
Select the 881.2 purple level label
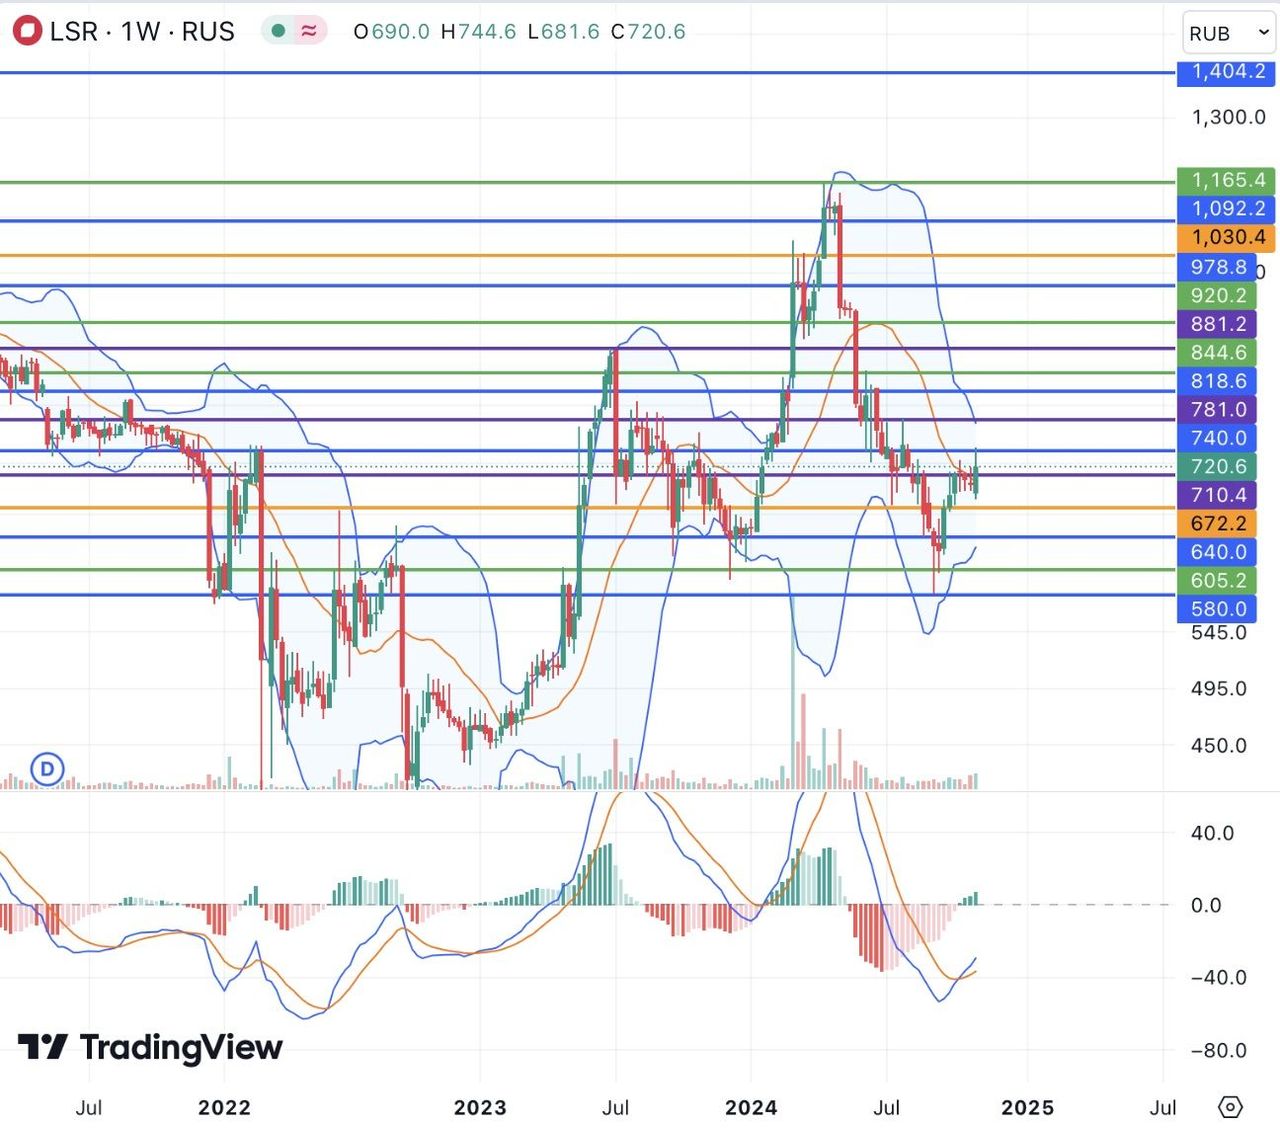tap(1217, 324)
